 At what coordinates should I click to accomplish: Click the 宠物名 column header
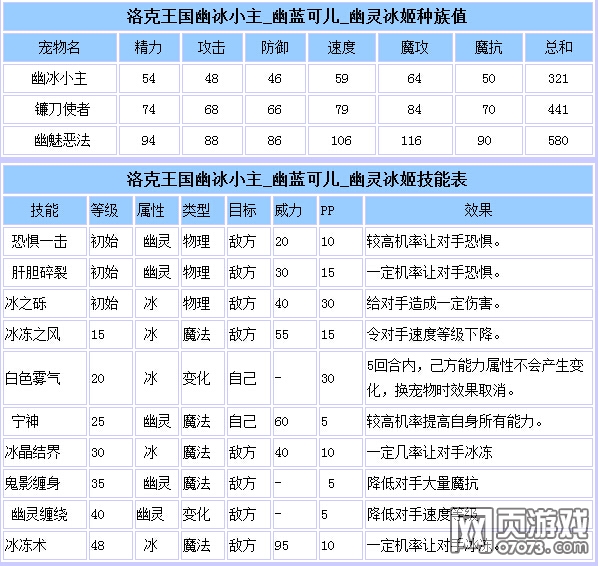tap(59, 48)
